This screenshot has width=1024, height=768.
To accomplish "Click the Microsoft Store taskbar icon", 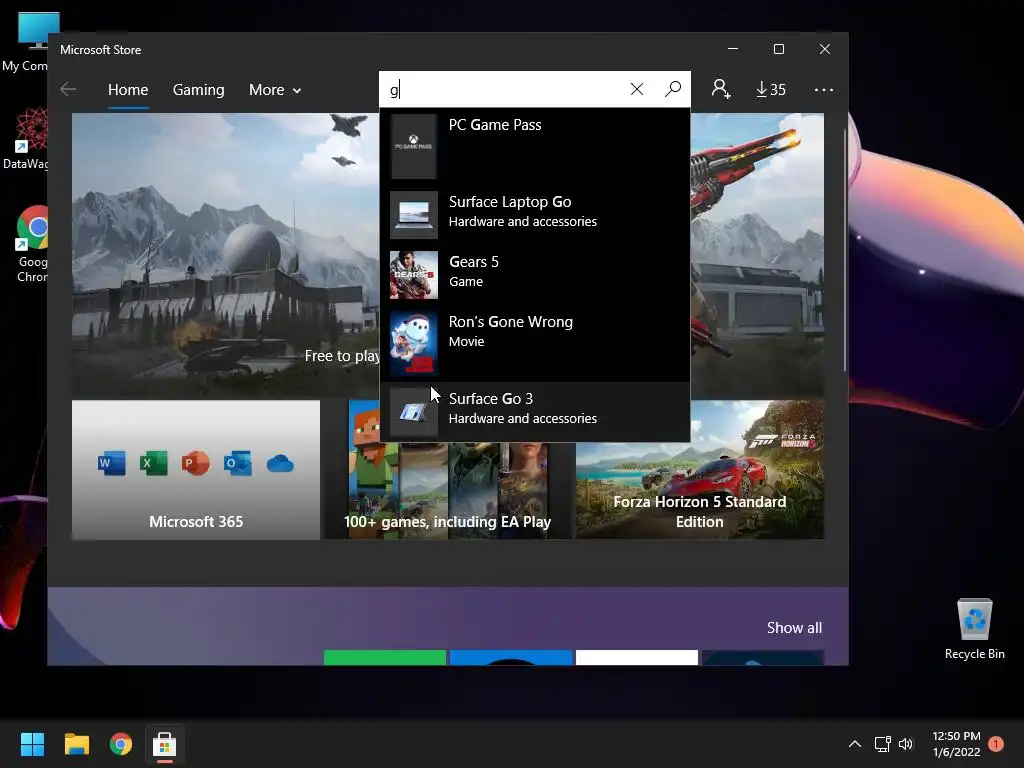I will coord(165,744).
